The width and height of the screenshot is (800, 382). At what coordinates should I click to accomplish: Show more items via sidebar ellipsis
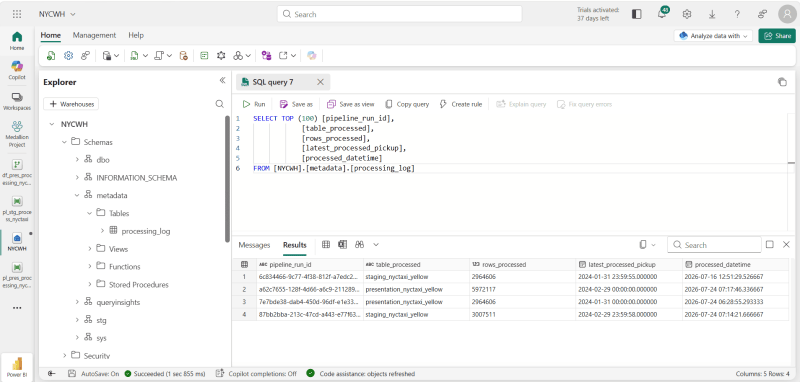pyautogui.click(x=17, y=308)
